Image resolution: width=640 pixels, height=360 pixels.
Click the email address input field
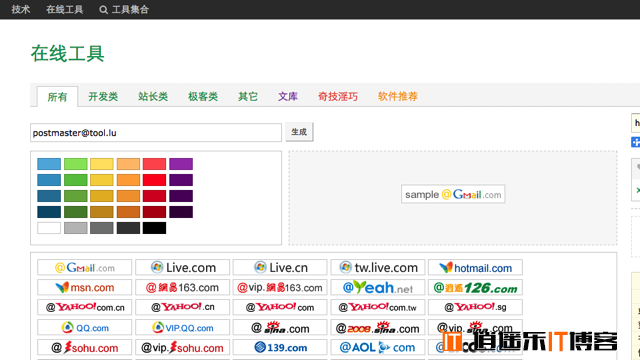pos(156,133)
